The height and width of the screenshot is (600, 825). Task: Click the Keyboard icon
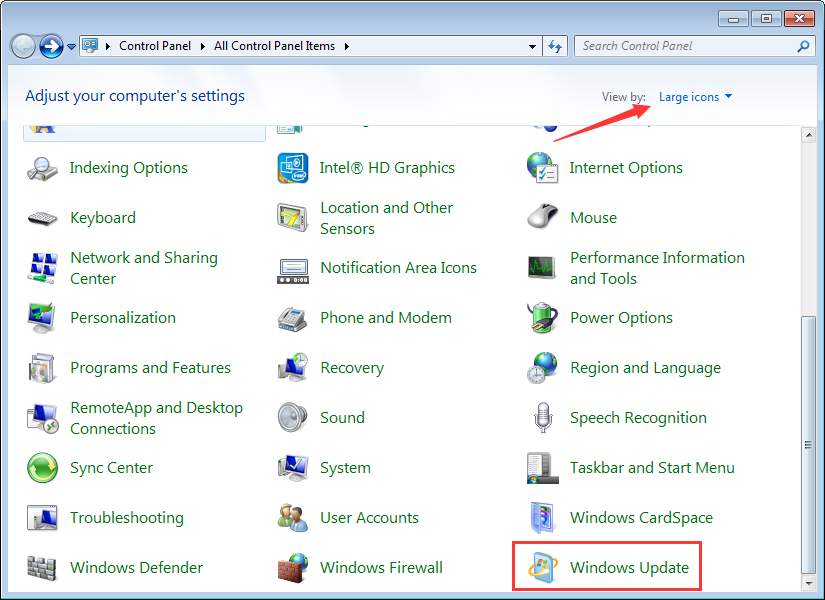pos(42,218)
